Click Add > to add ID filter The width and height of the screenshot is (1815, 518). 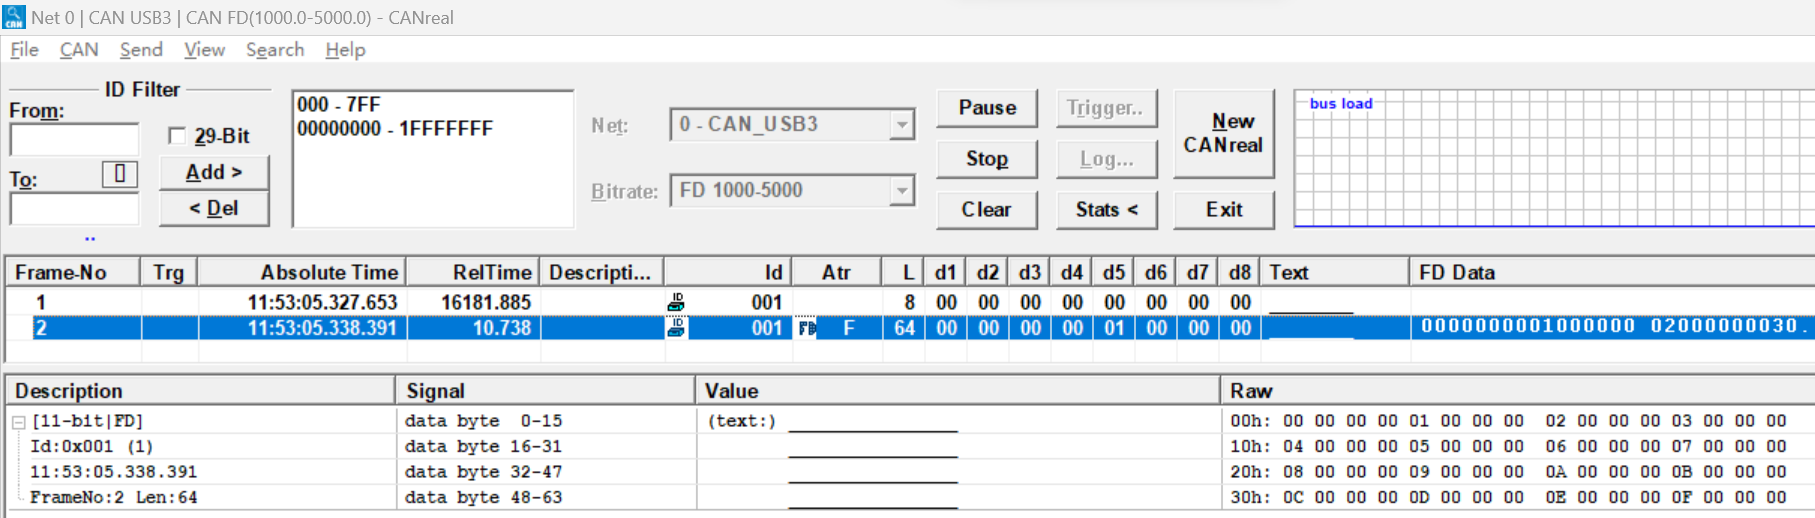coord(214,172)
